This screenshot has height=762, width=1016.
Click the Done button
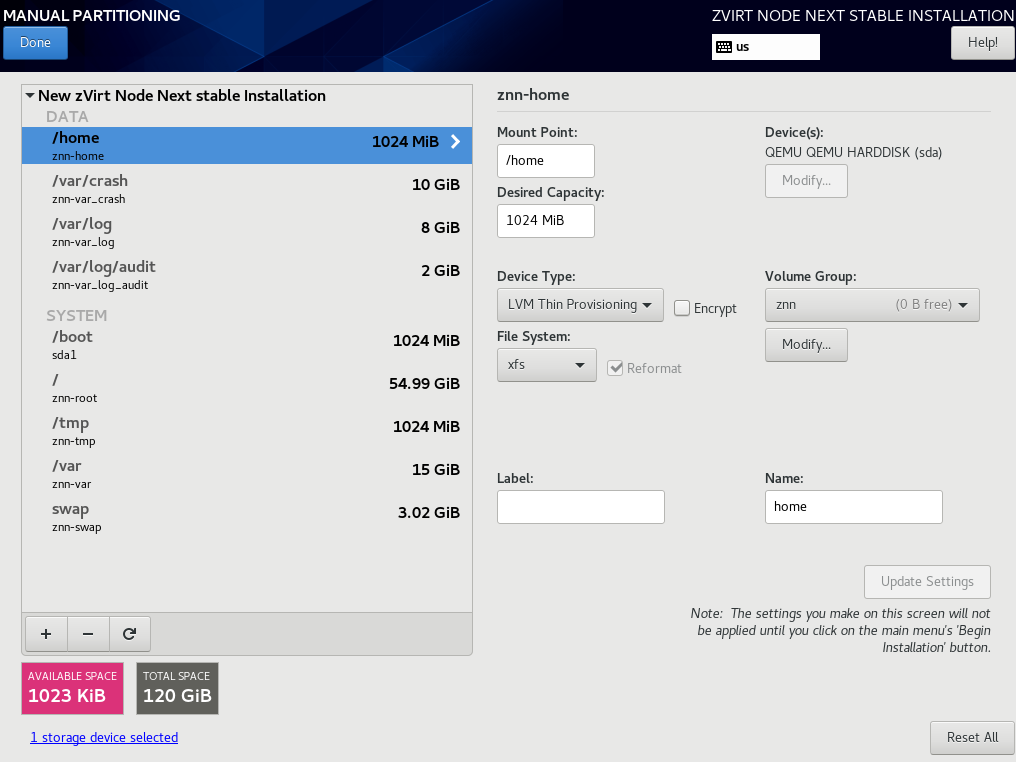pyautogui.click(x=35, y=43)
